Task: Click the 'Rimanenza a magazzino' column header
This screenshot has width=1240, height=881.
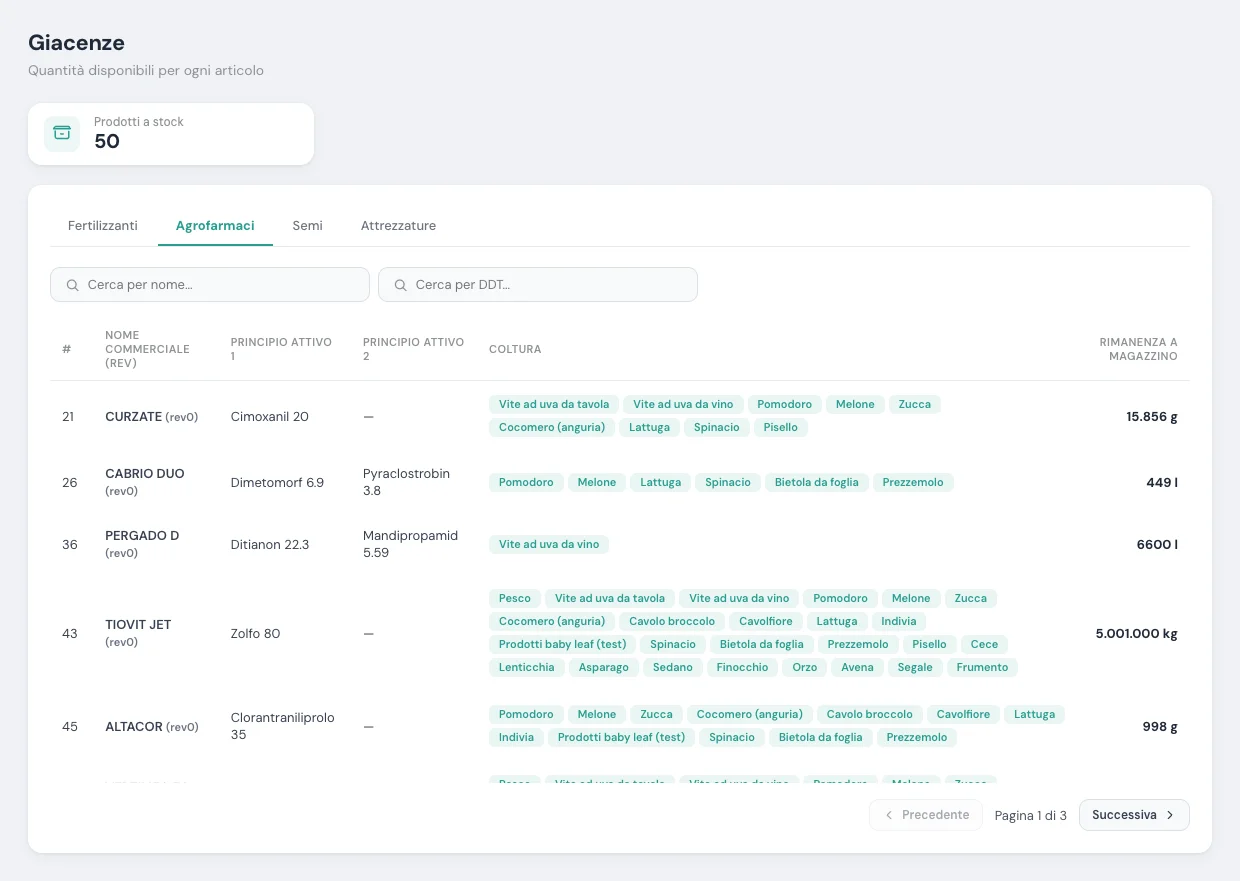Action: (x=1138, y=349)
